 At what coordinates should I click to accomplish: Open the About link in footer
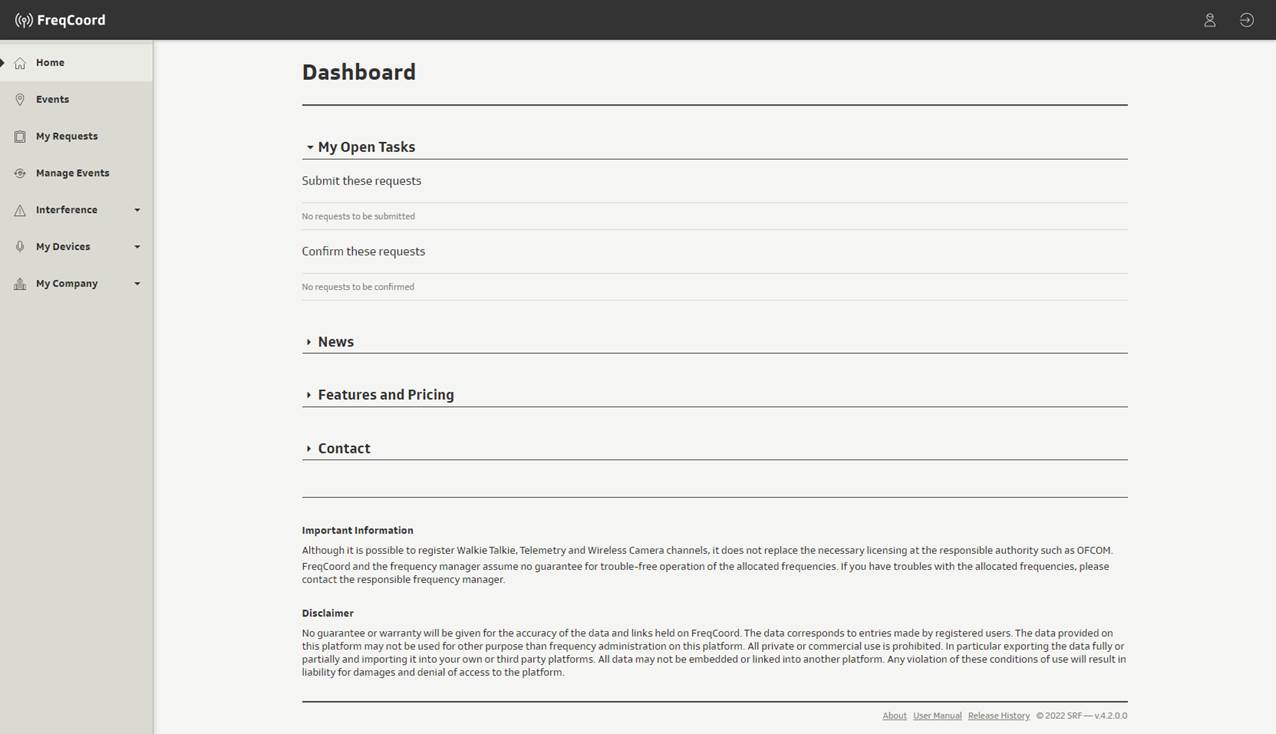pos(894,716)
